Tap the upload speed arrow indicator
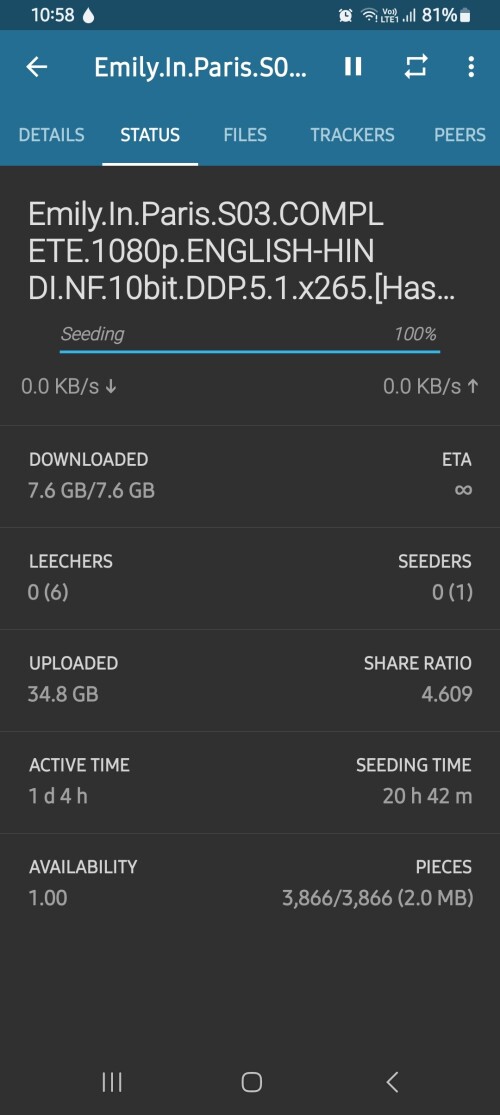Viewport: 500px width, 1115px height. (473, 387)
